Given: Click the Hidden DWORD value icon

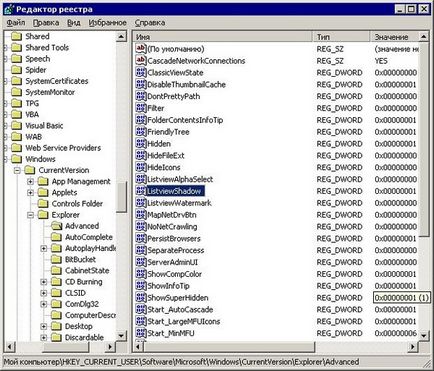Looking at the screenshot, I should click(x=141, y=144).
